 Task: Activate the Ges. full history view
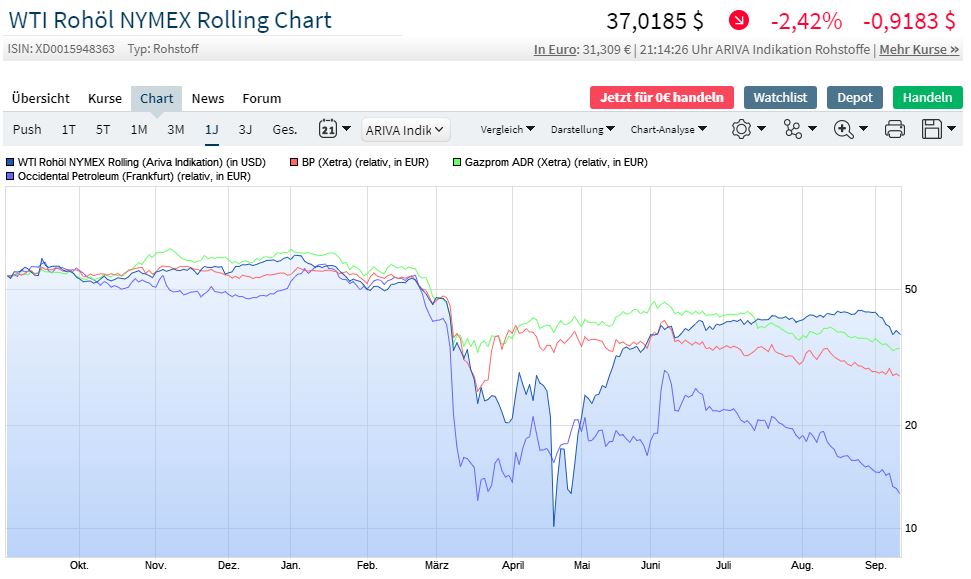click(x=283, y=129)
